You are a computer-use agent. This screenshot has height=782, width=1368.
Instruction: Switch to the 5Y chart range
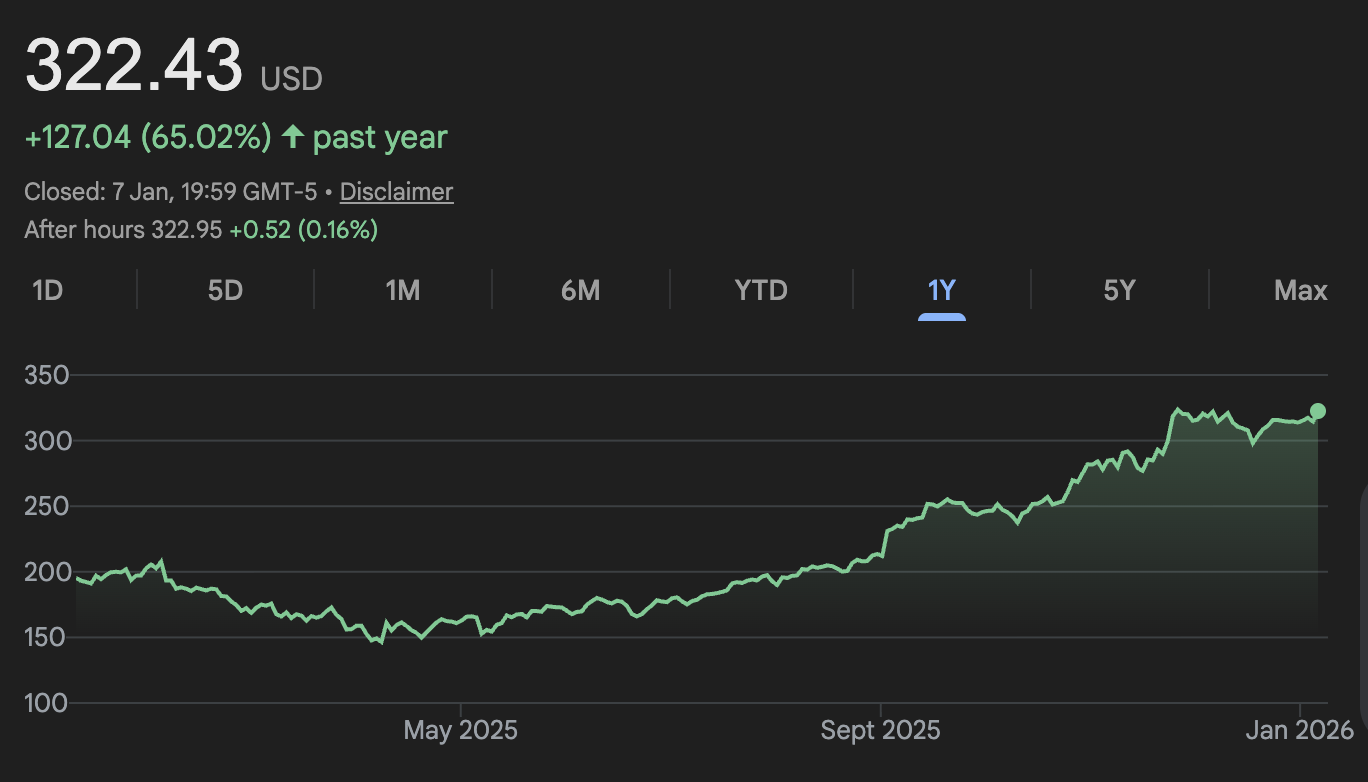1119,290
